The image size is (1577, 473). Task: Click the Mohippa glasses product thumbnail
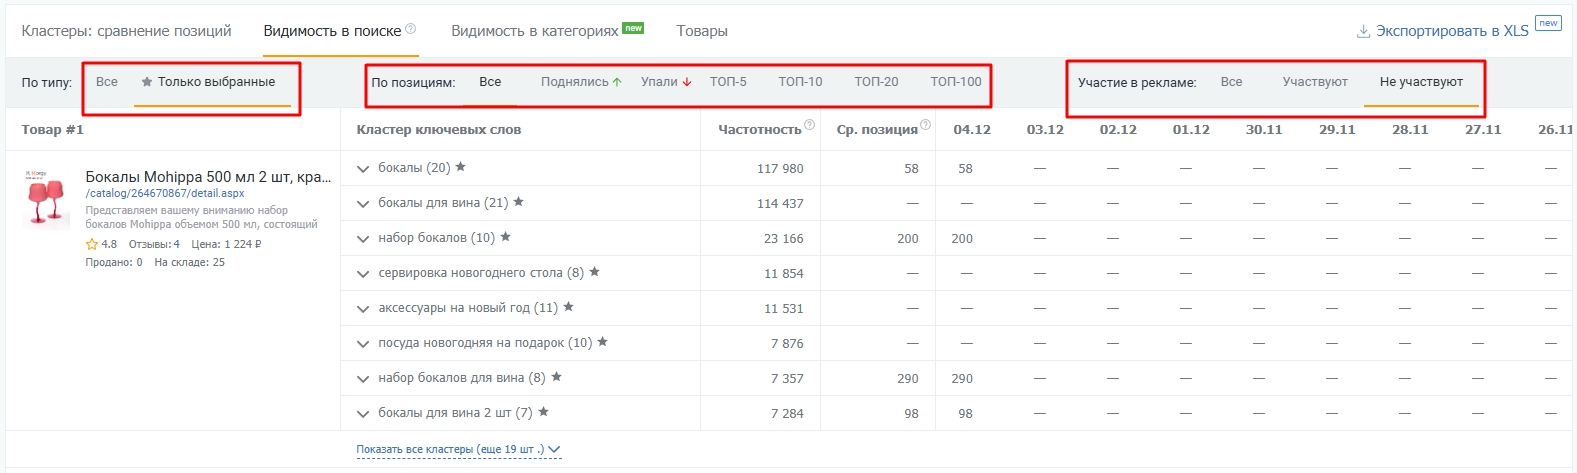pos(45,197)
